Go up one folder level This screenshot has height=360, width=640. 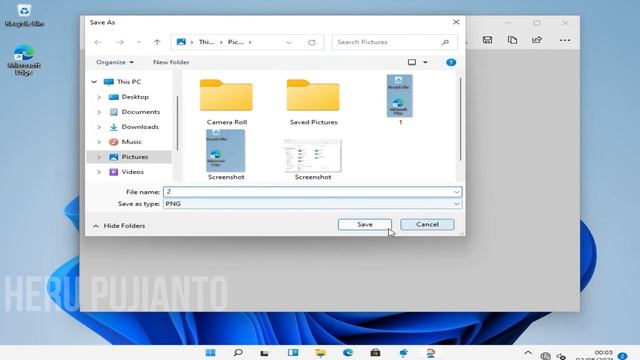point(157,42)
